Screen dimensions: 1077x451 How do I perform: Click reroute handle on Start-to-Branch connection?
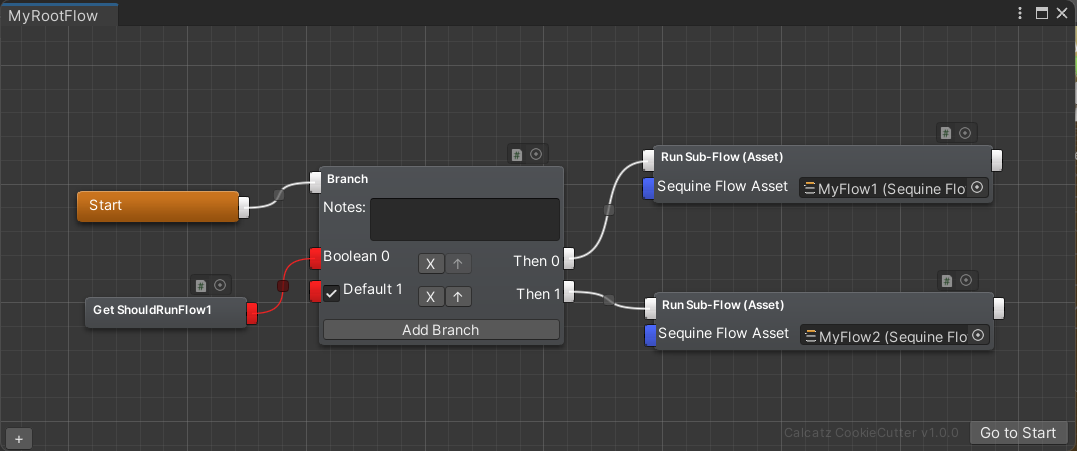279,194
